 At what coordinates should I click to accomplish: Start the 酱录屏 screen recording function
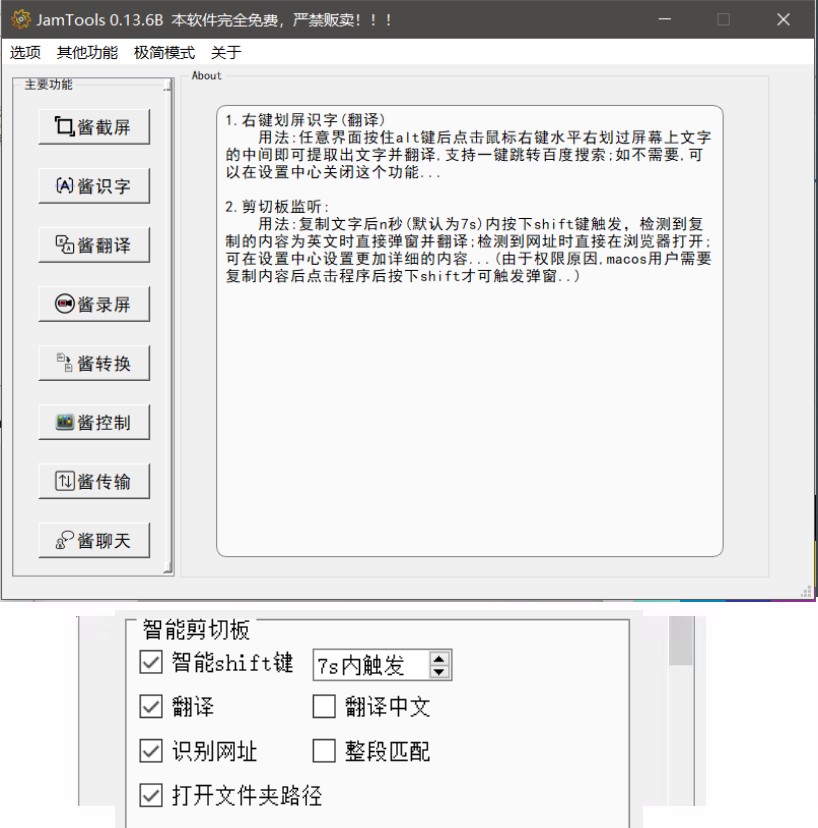pos(94,304)
